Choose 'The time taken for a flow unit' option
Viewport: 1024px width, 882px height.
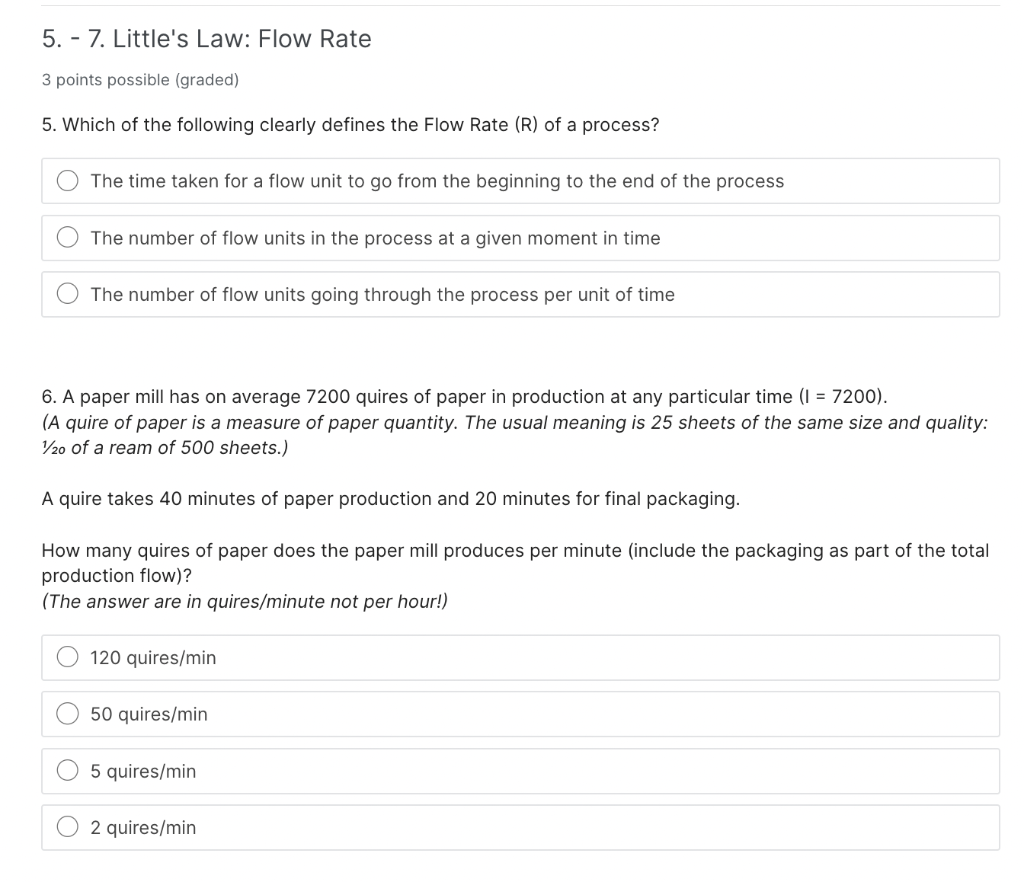click(x=67, y=180)
